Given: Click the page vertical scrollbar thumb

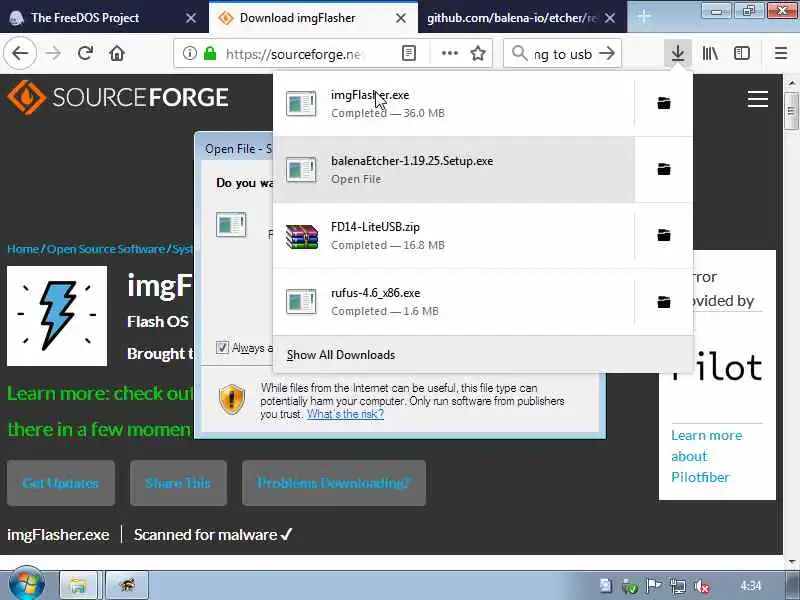Looking at the screenshot, I should (791, 110).
